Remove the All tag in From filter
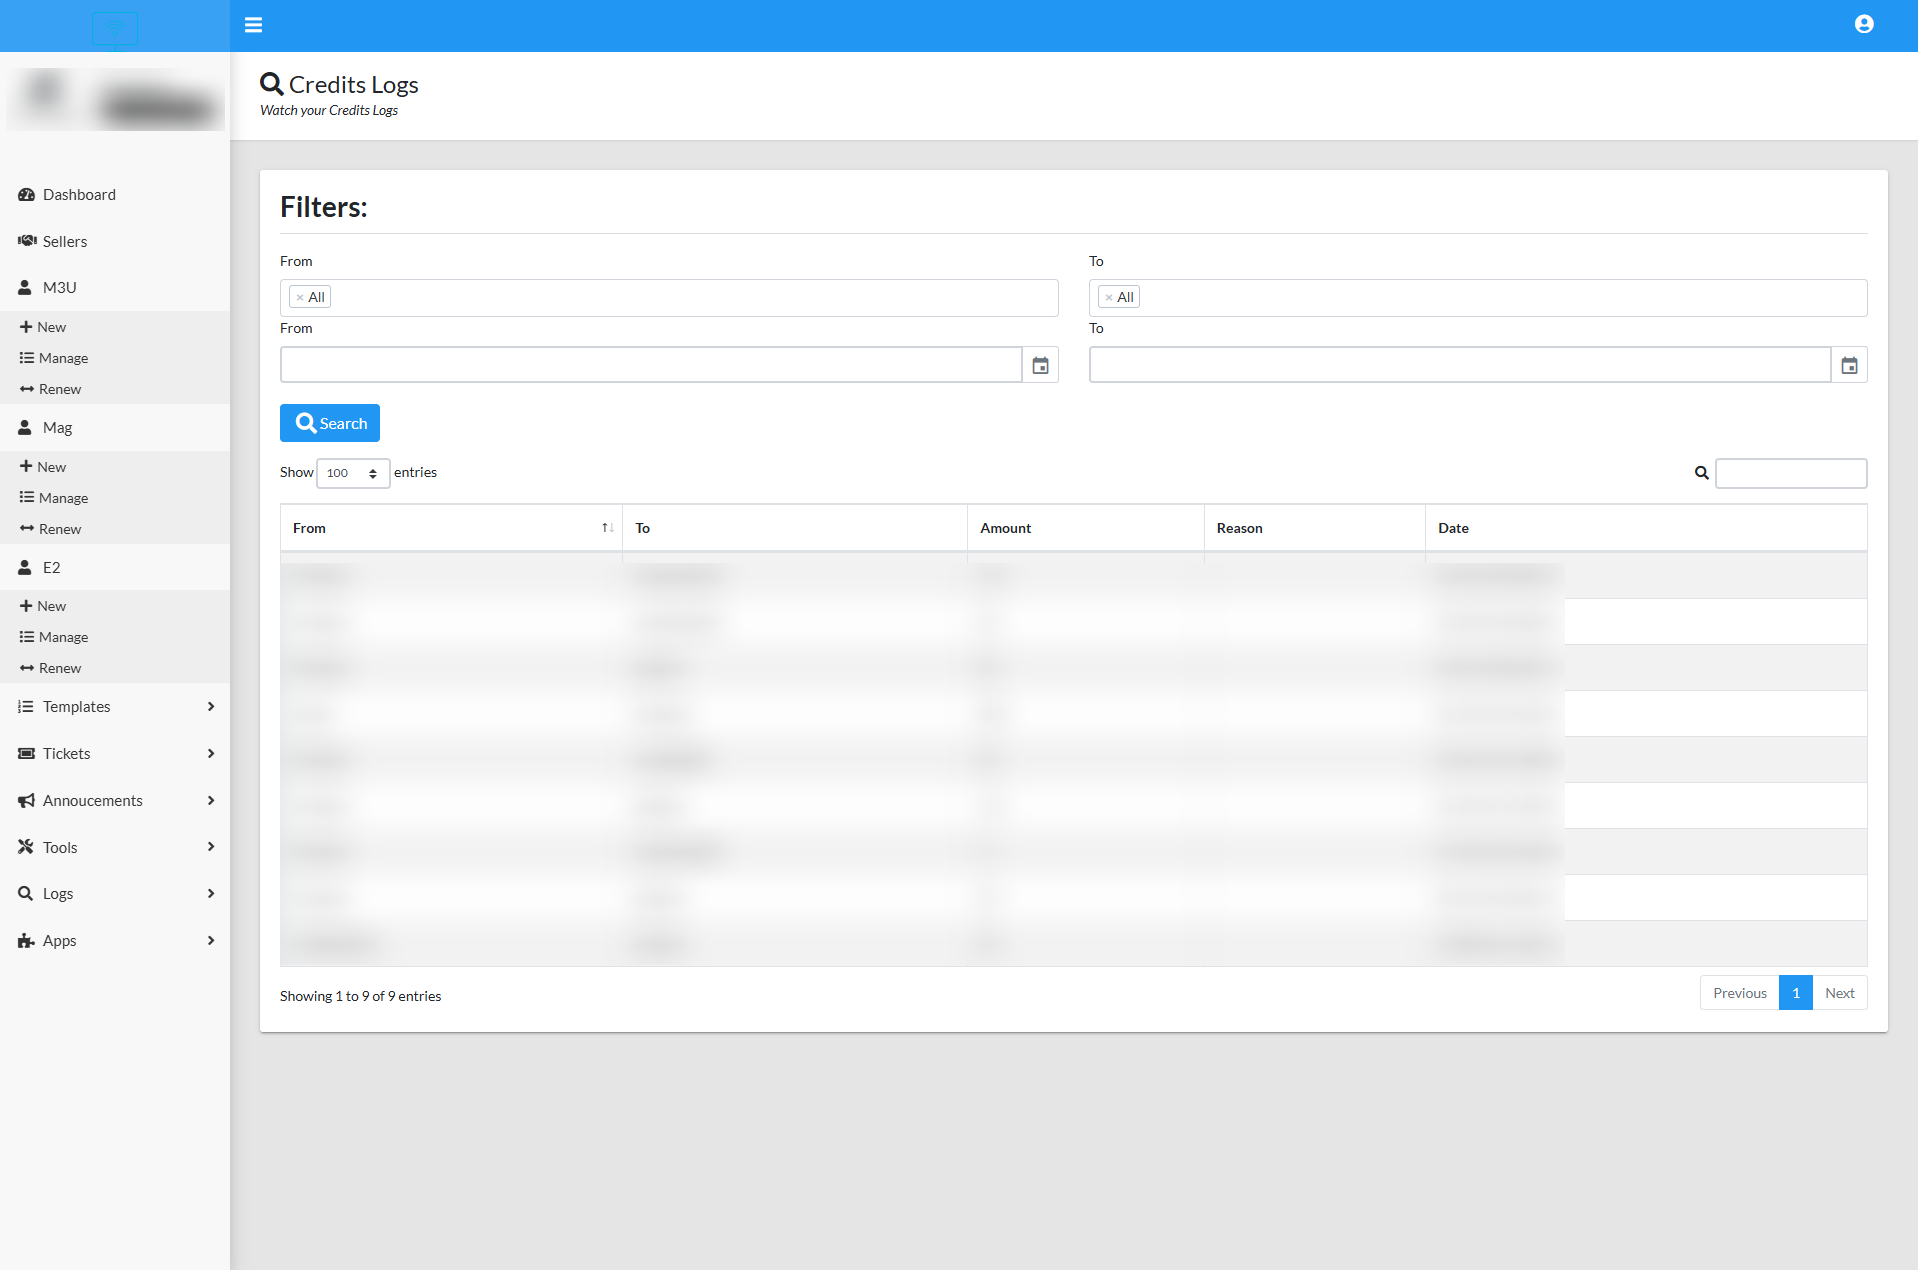This screenshot has height=1270, width=1918. [x=300, y=297]
